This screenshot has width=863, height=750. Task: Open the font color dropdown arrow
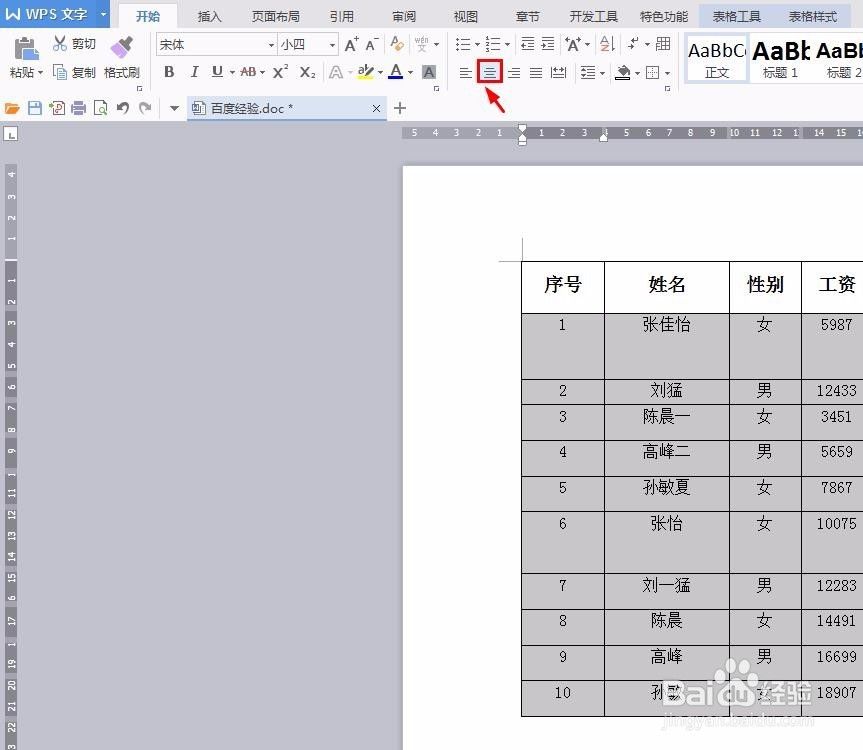(410, 73)
